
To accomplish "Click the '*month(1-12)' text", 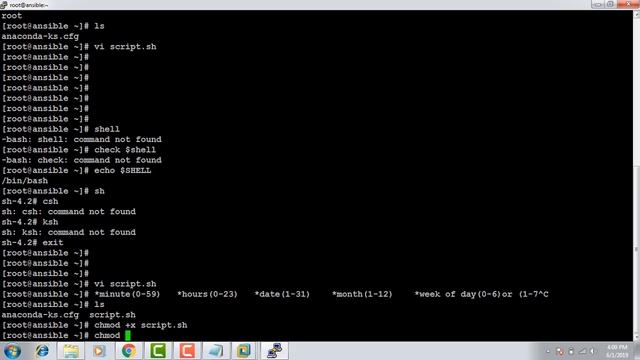I will (x=362, y=294).
